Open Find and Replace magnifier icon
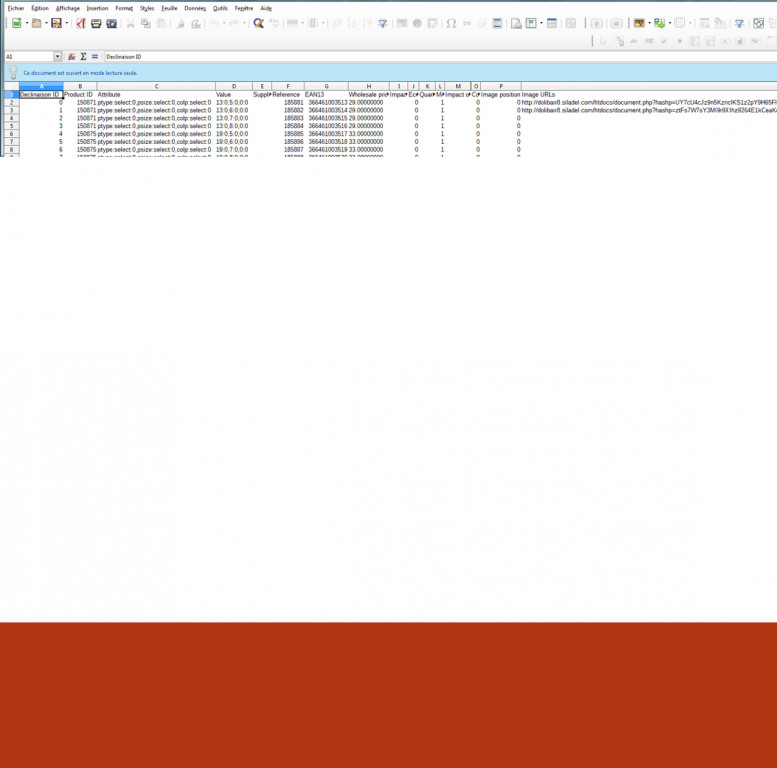Image resolution: width=777 pixels, height=768 pixels. tap(258, 23)
